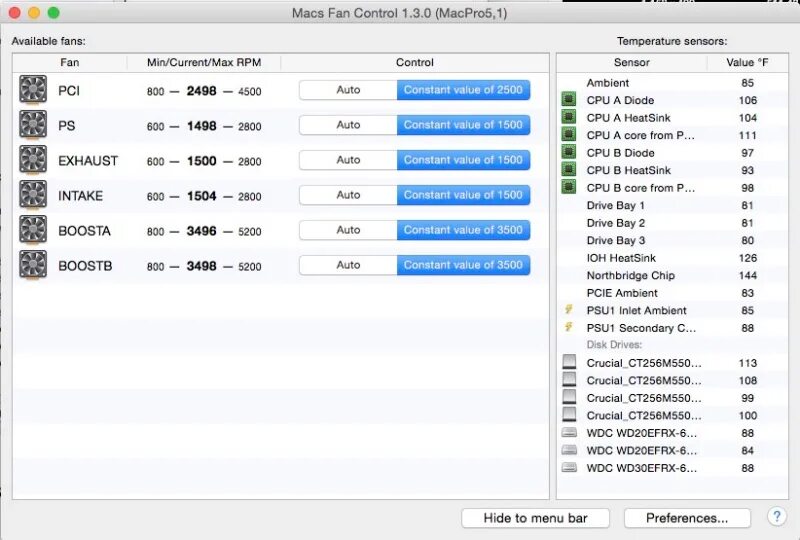Select the Ambient sensor row
This screenshot has height=540, width=800.
(672, 82)
